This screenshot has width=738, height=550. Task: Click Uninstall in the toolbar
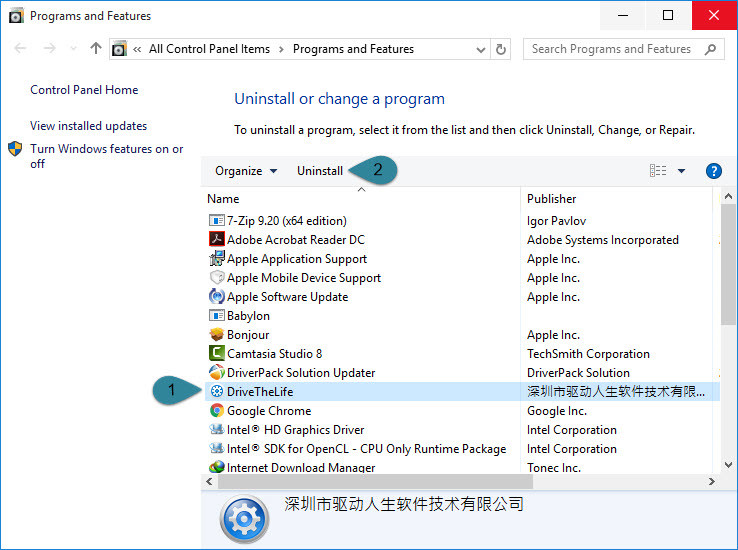coord(320,171)
